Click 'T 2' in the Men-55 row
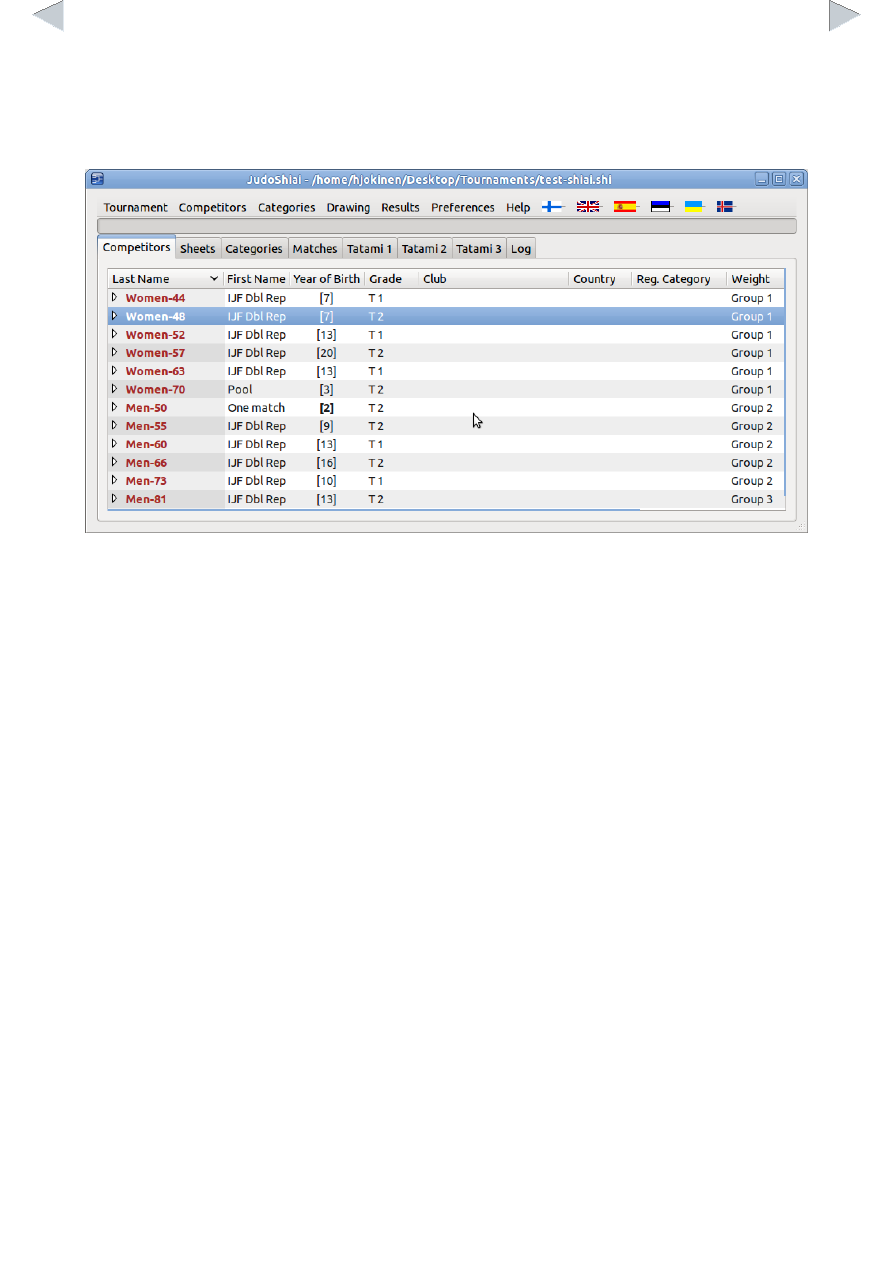 (377, 426)
